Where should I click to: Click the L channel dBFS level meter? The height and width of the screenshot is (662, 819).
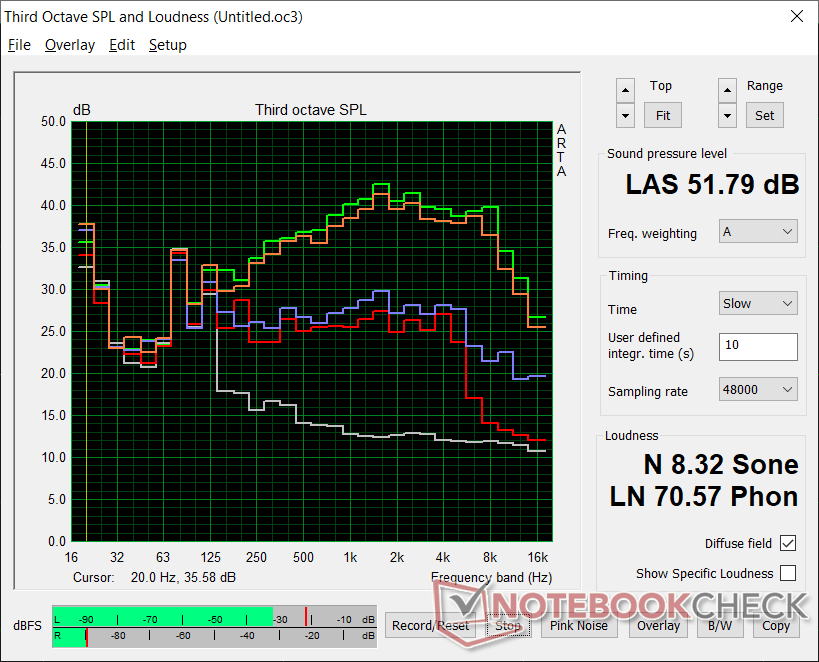point(212,618)
